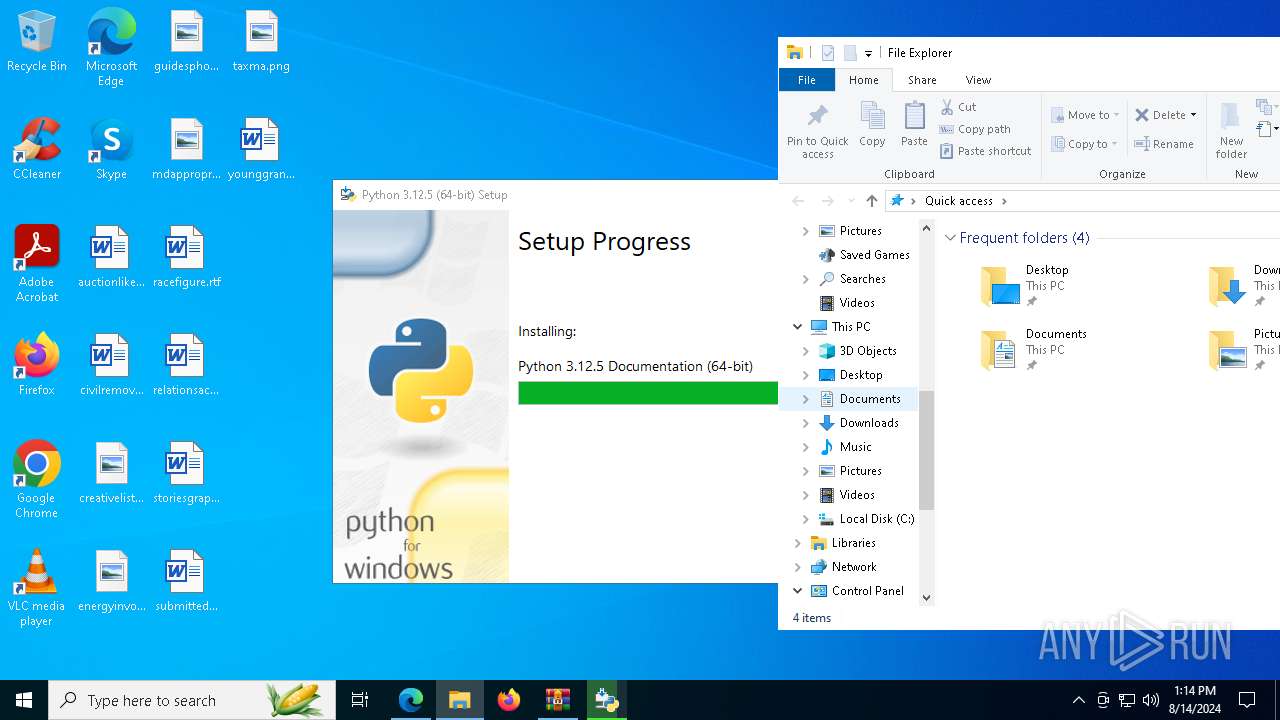Viewport: 1280px width, 720px height.
Task: Click Cut in the Clipboard group
Action: [x=958, y=107]
